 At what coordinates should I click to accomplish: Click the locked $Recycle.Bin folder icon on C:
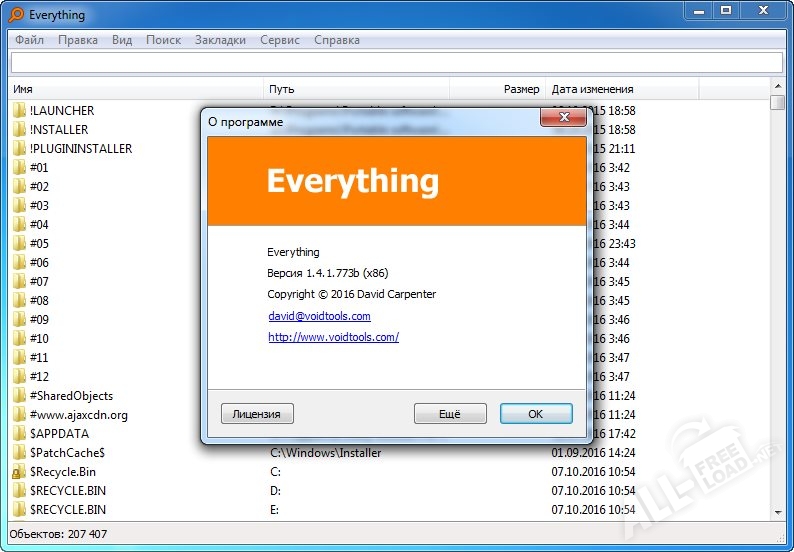(19, 471)
